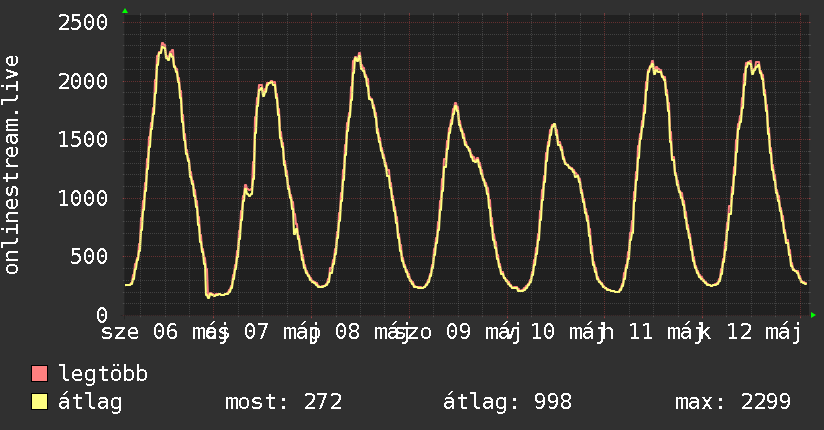Click the 500 y-axis label

click(89, 257)
